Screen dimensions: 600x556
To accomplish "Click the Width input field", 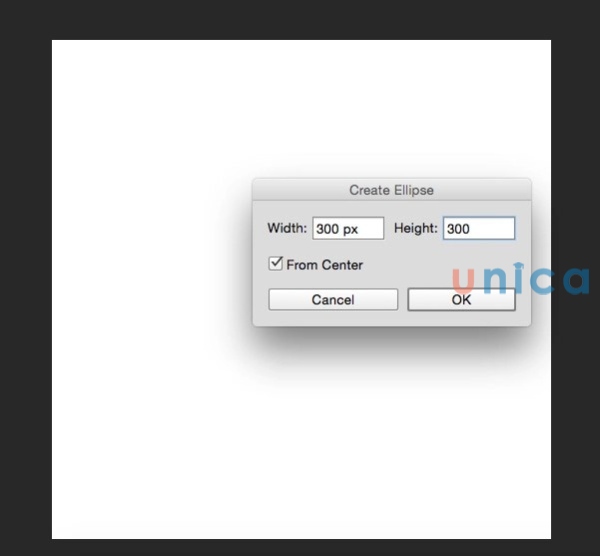I will click(348, 228).
